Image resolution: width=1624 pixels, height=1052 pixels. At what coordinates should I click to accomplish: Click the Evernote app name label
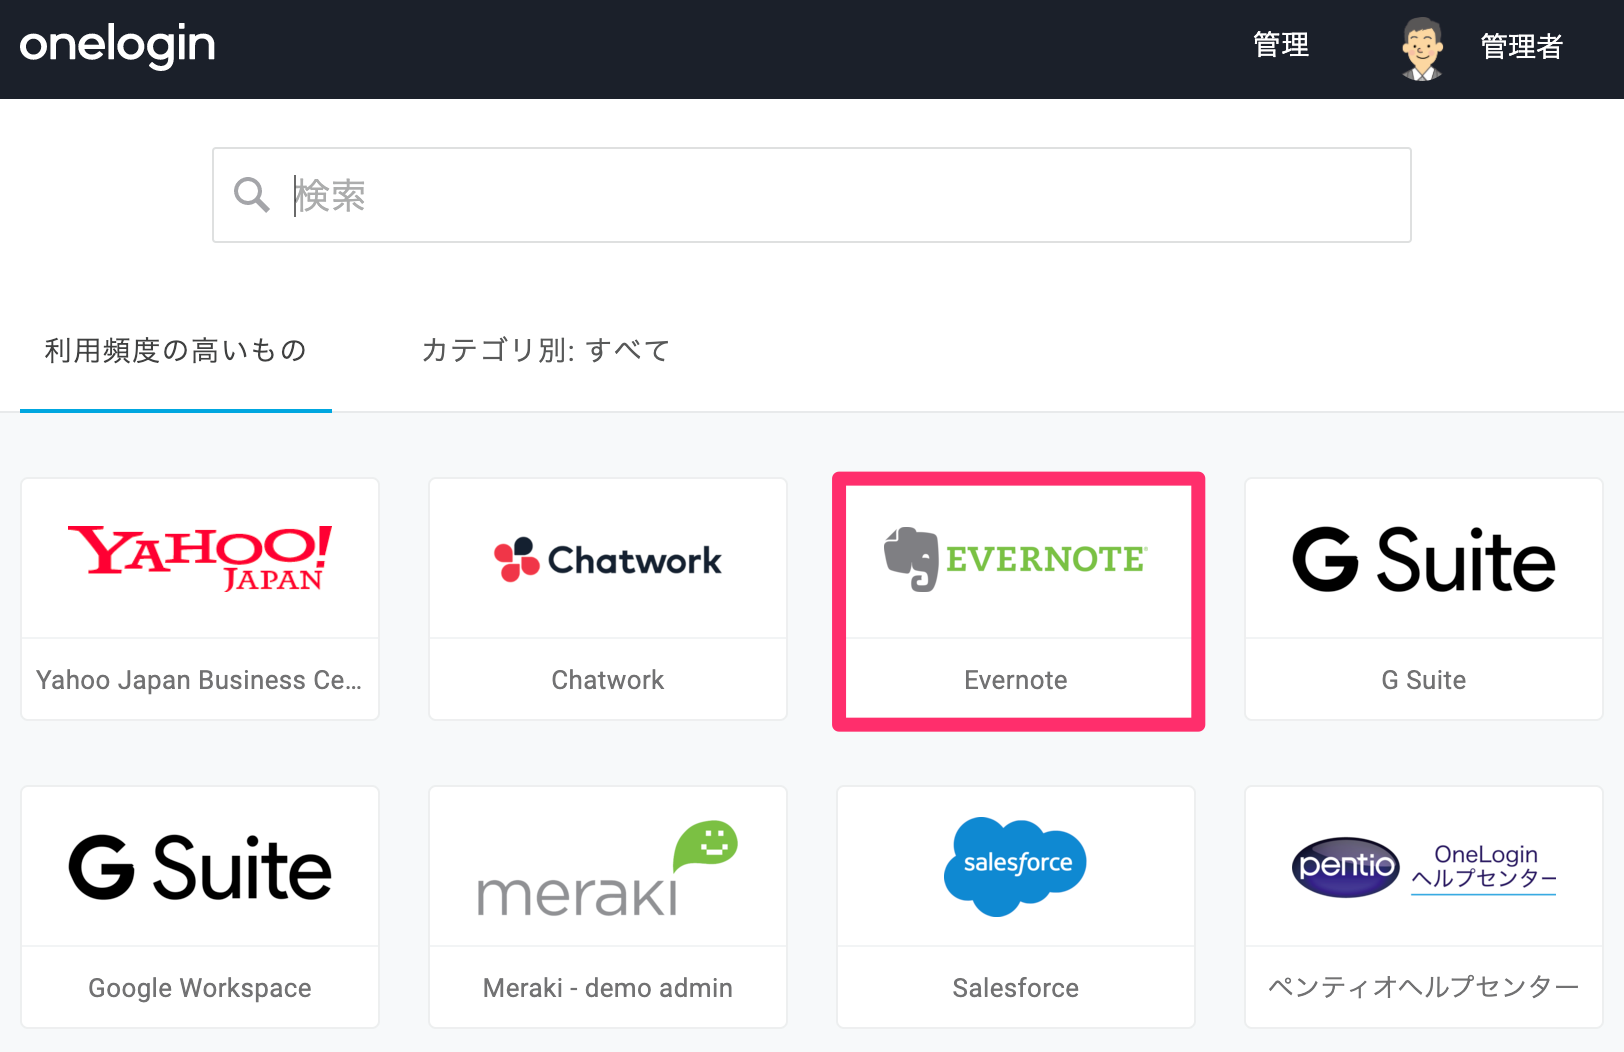pyautogui.click(x=1016, y=680)
